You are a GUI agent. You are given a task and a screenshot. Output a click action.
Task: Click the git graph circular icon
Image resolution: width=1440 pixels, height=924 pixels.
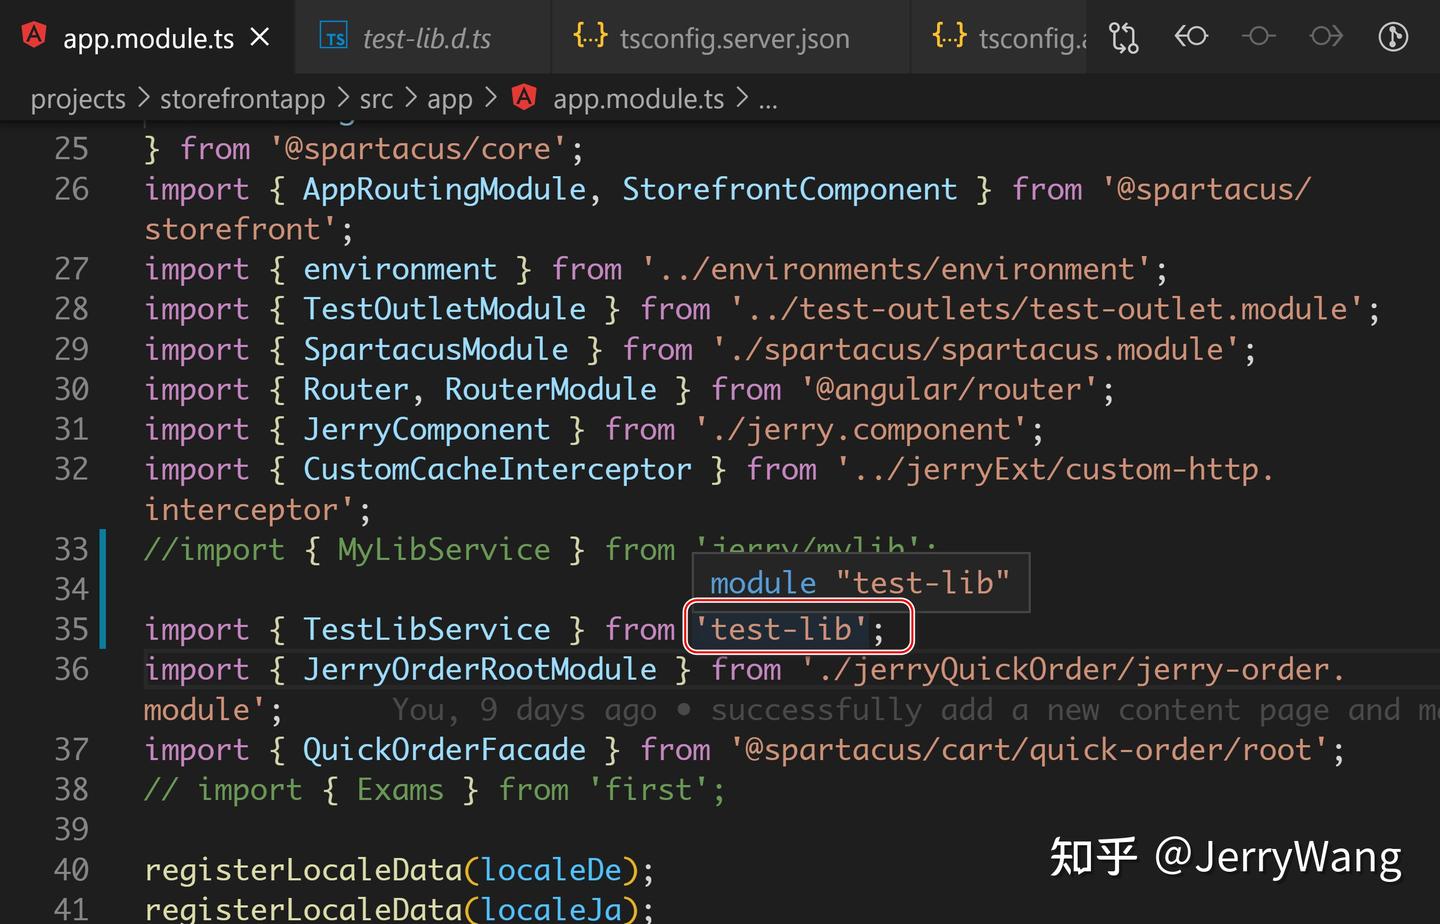1393,37
